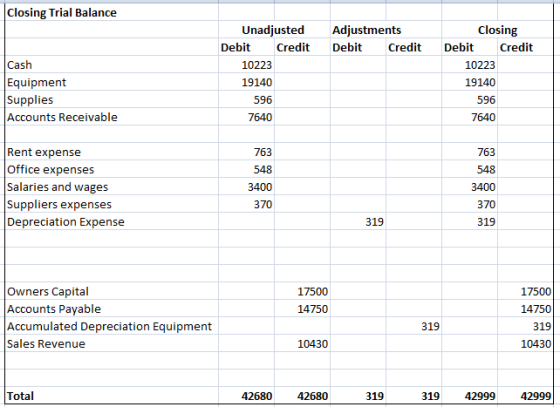This screenshot has width=560, height=407.
Task: Click the Depreciation Expense label
Action: tap(66, 222)
